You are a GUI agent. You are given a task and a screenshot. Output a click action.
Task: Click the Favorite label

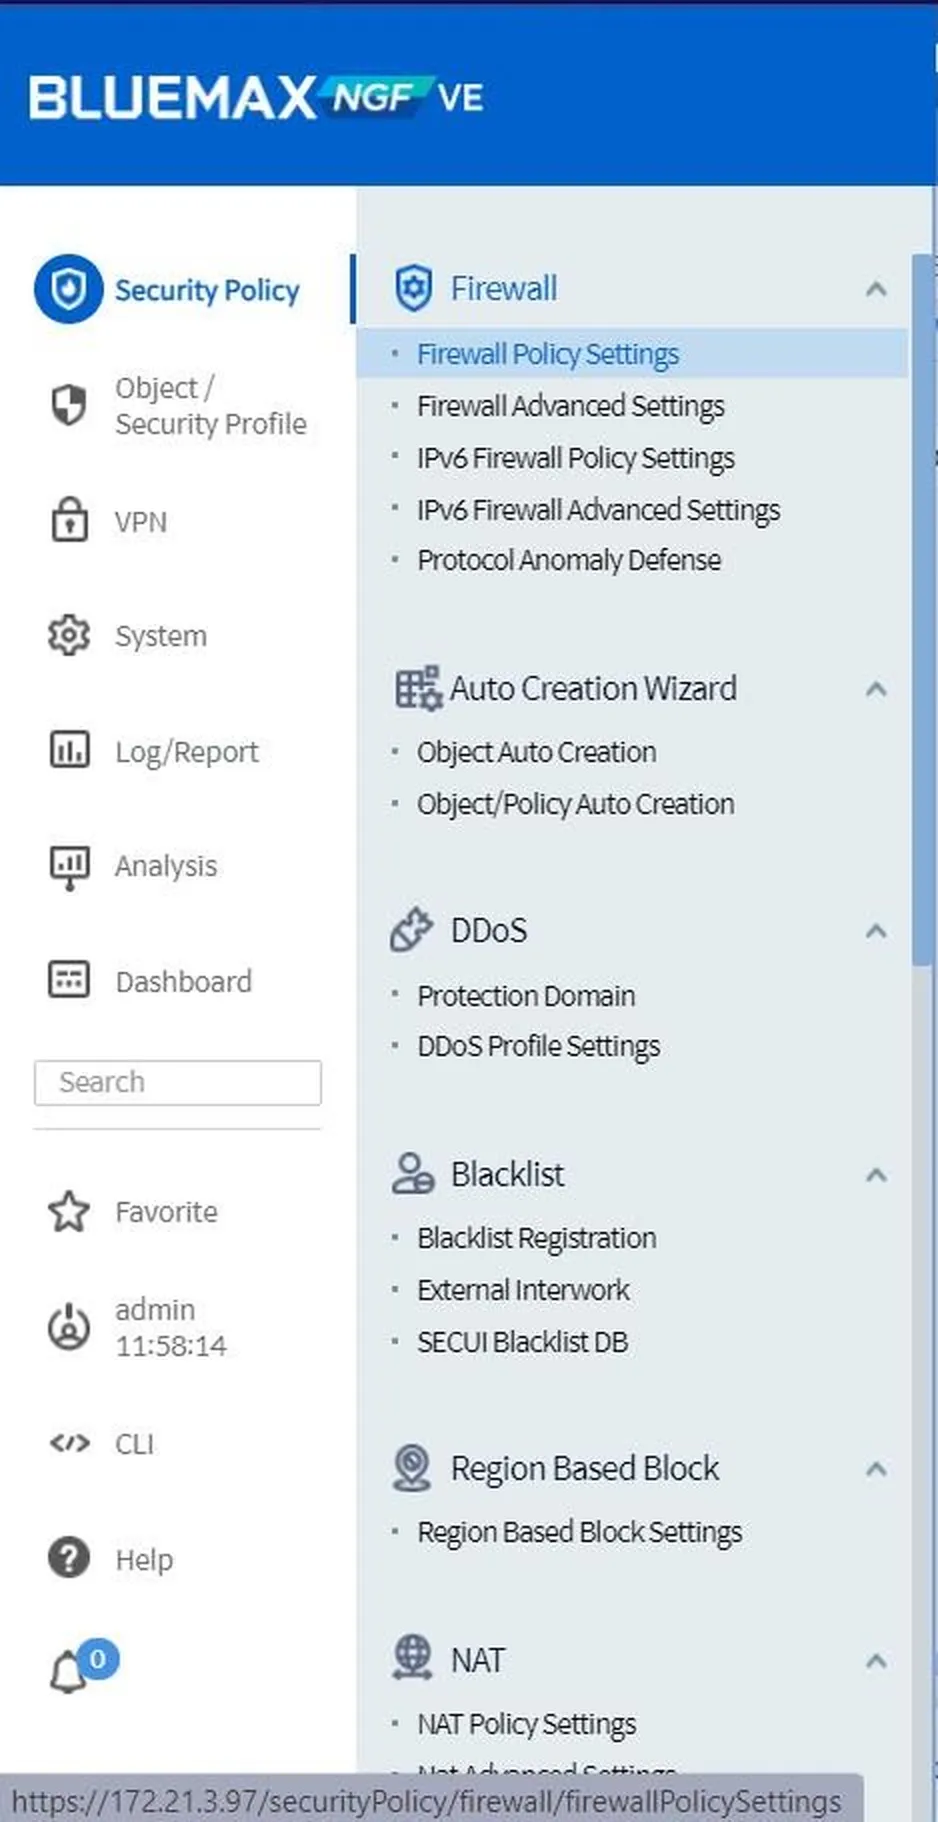point(166,1212)
